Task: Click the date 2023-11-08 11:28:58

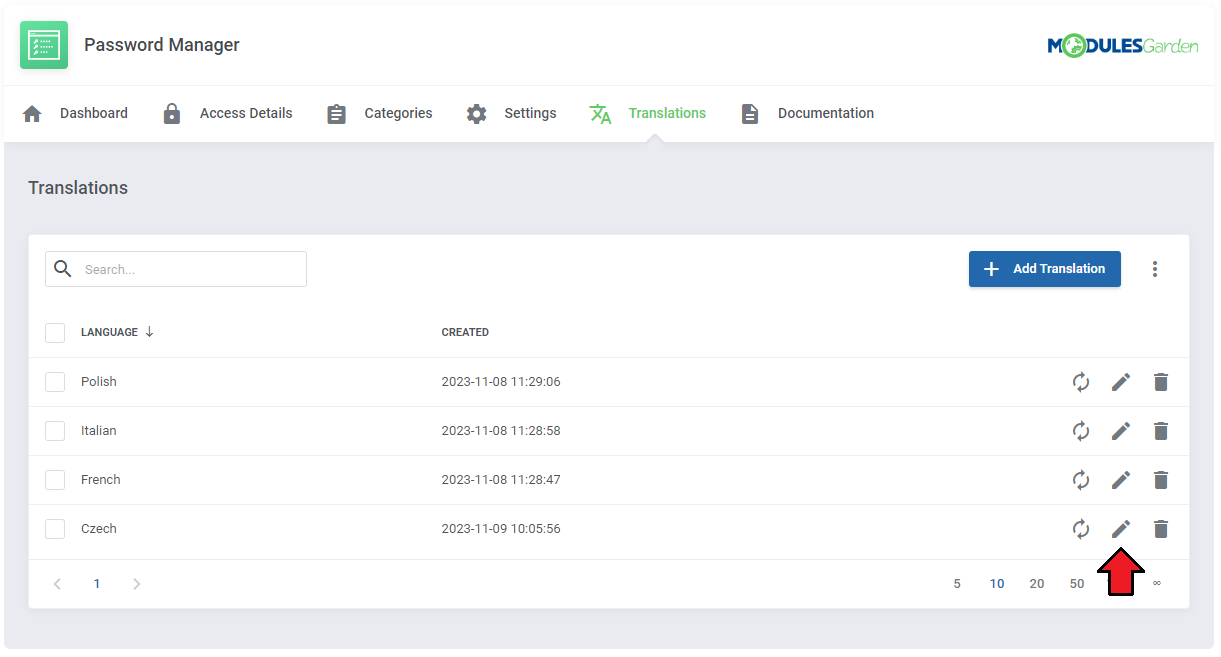Action: (x=501, y=431)
